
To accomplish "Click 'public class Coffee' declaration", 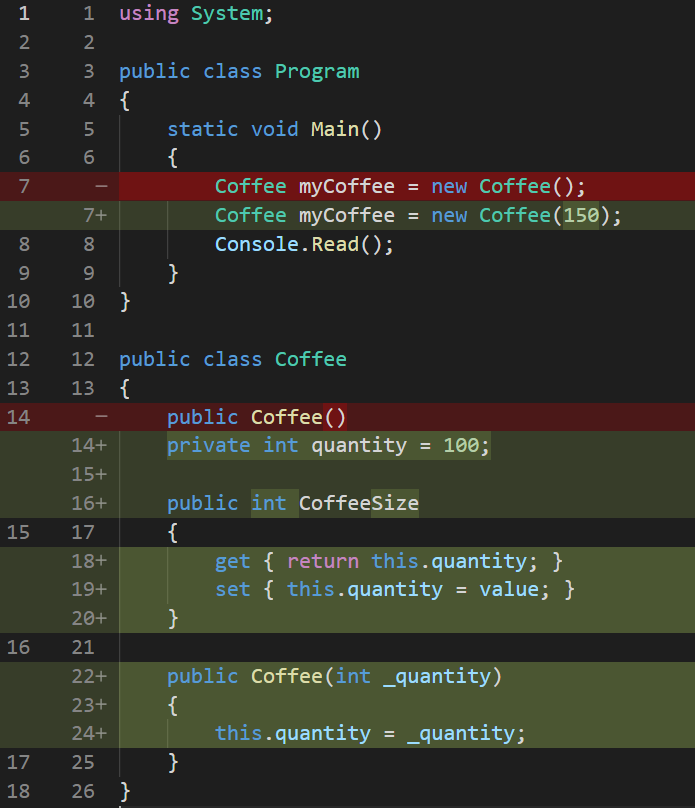I will [233, 360].
